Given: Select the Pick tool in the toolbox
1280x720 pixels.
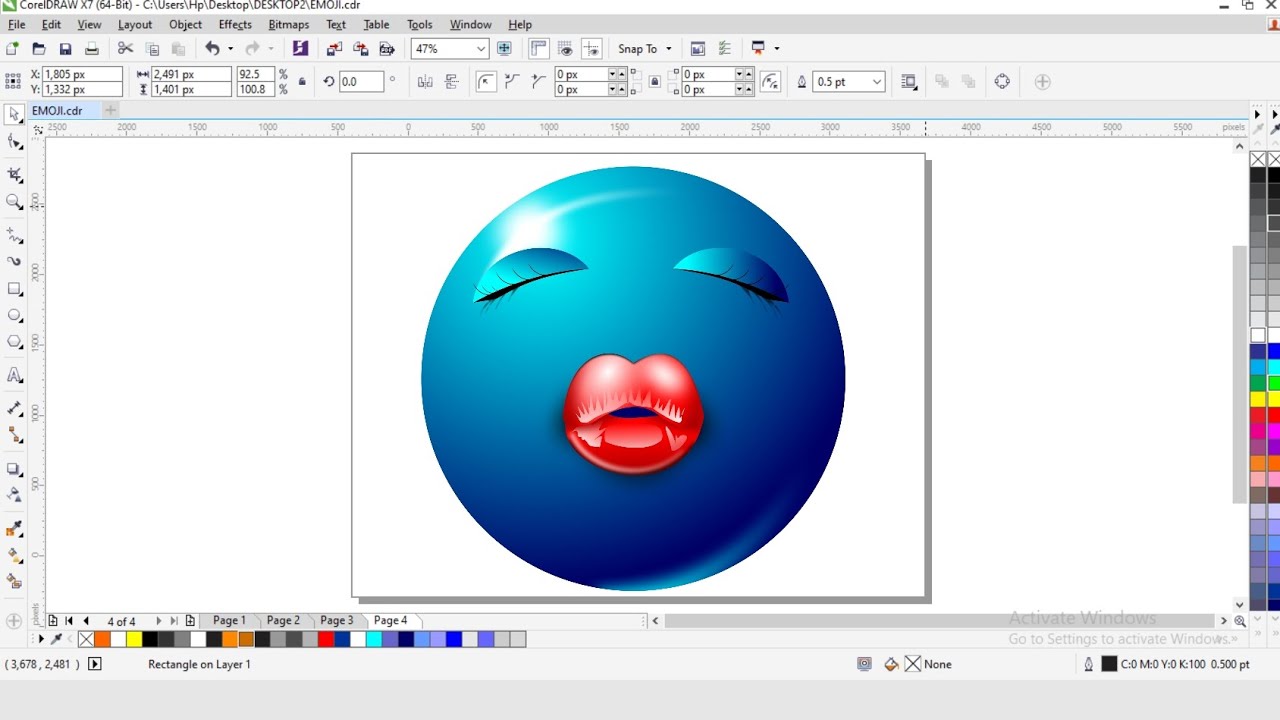Looking at the screenshot, I should coord(14,114).
